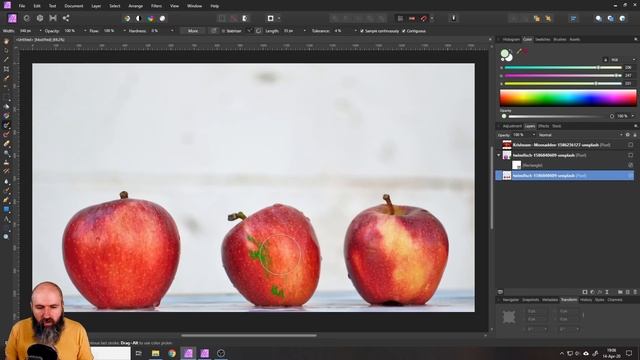Toggle the Contiguous checkbox
Viewport: 640px width, 360px height.
404,31
